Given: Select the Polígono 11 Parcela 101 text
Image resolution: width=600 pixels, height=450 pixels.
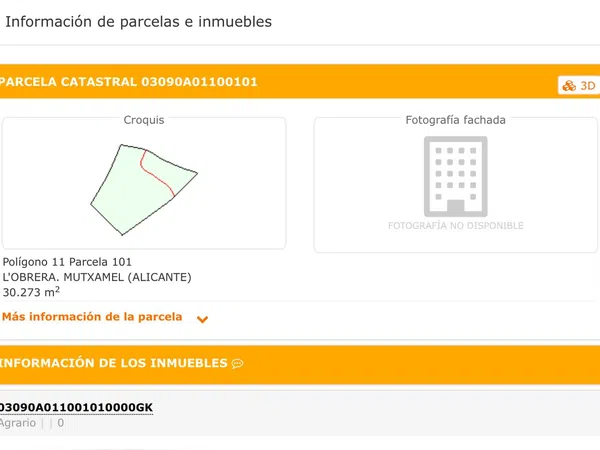Looking at the screenshot, I should [x=68, y=261].
